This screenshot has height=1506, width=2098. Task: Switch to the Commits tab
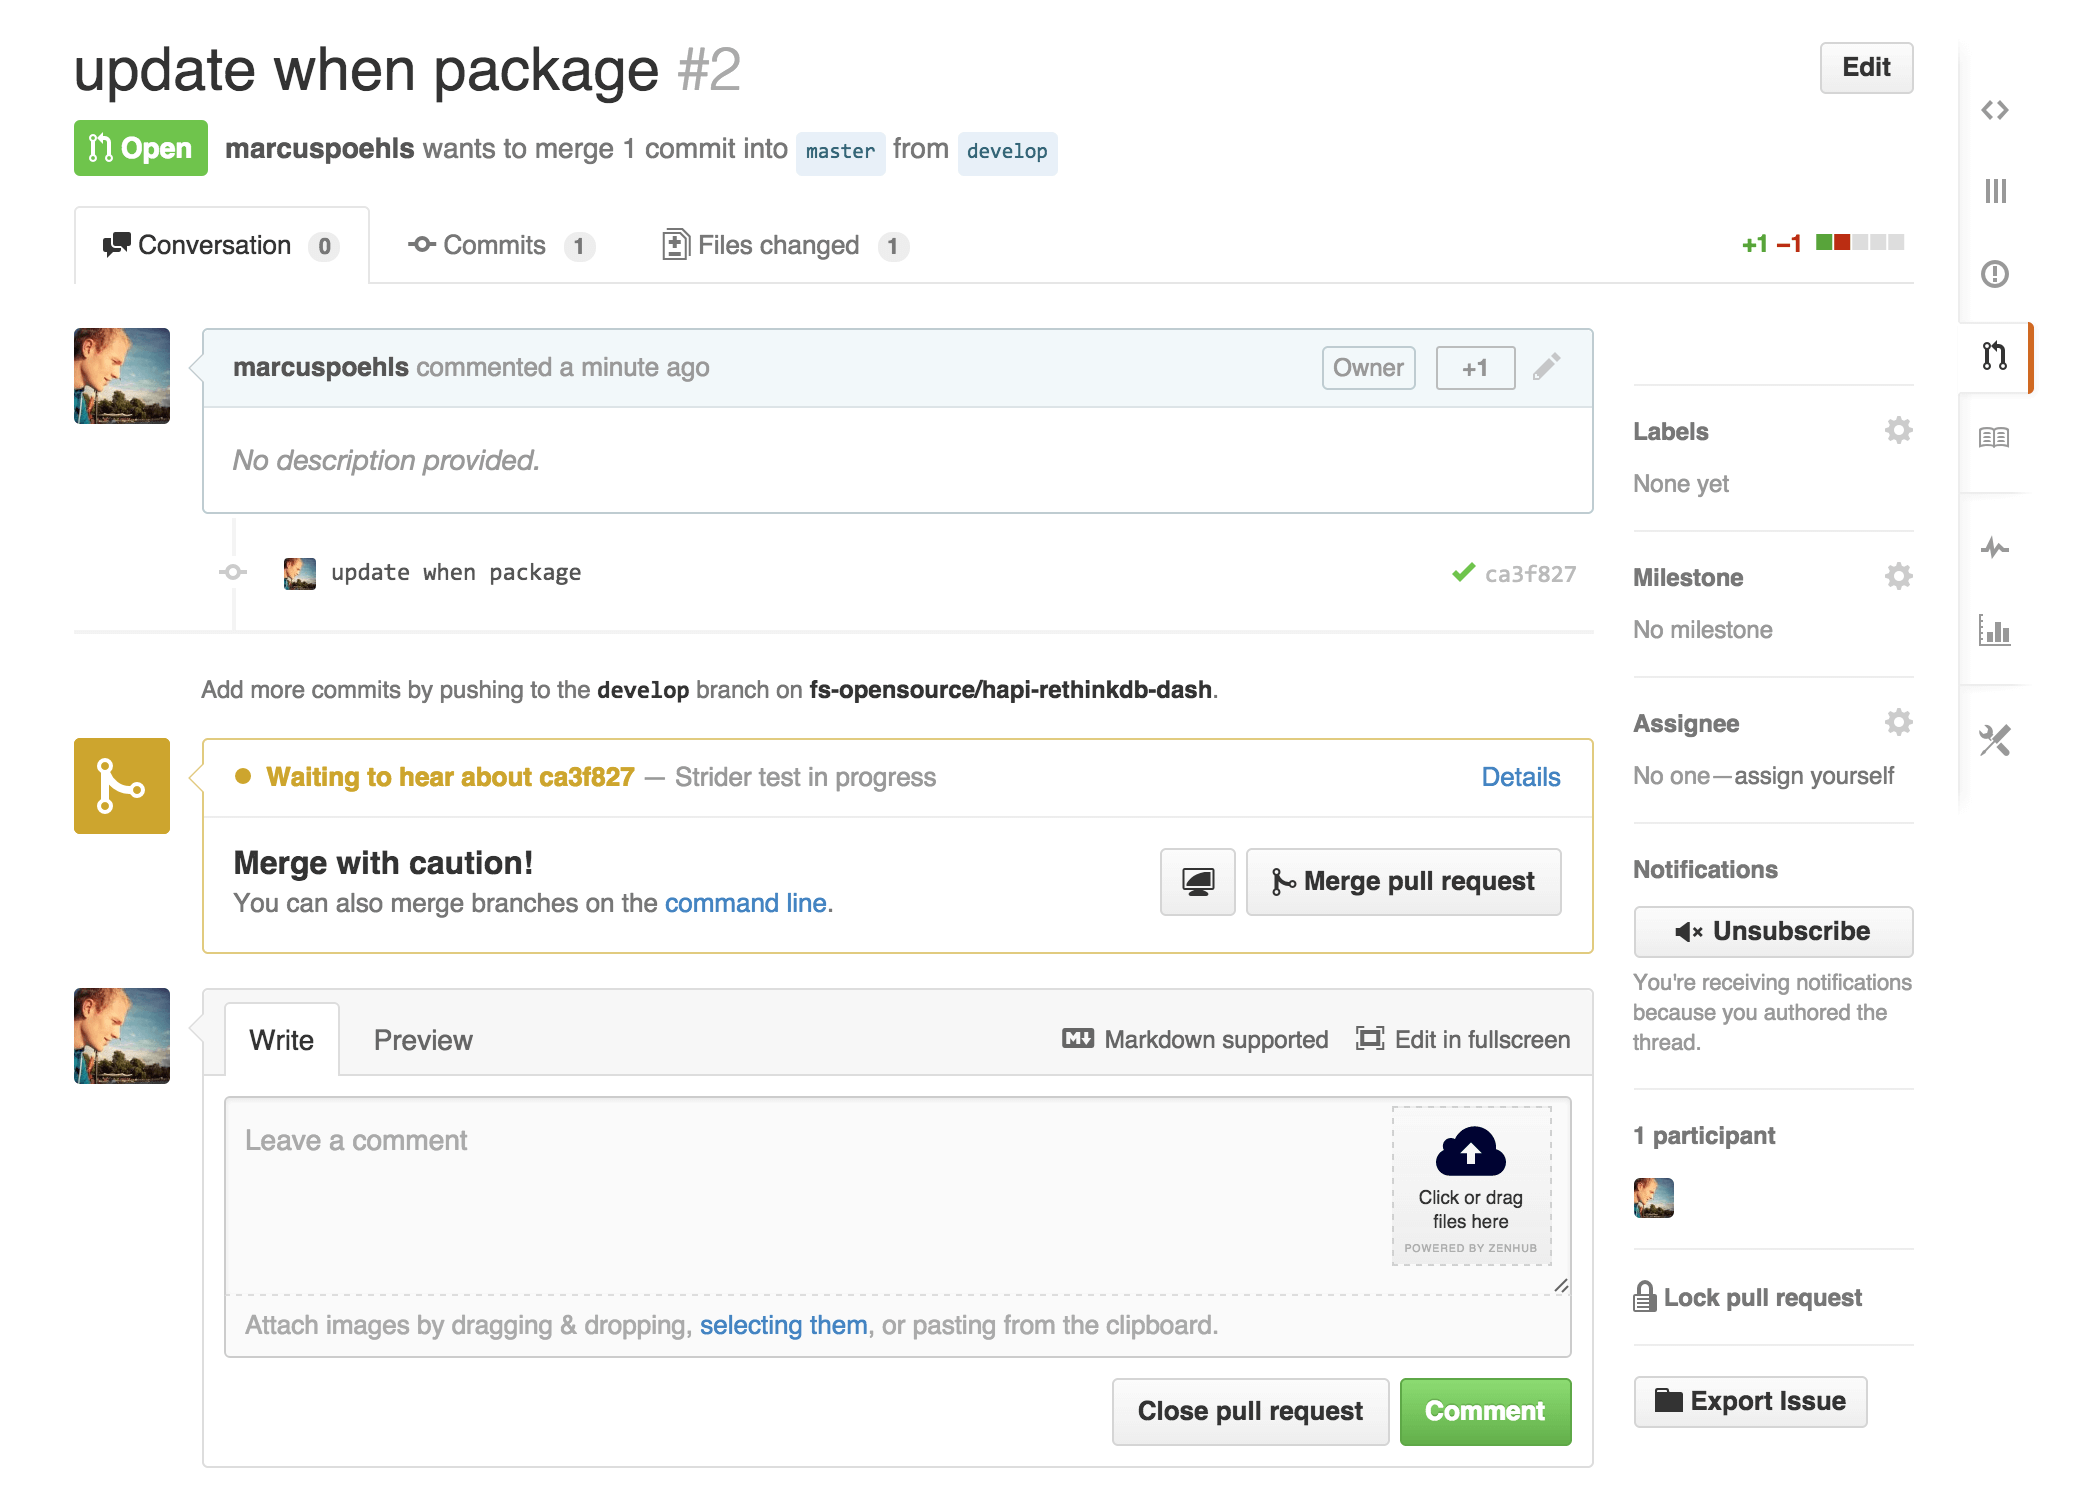(501, 246)
